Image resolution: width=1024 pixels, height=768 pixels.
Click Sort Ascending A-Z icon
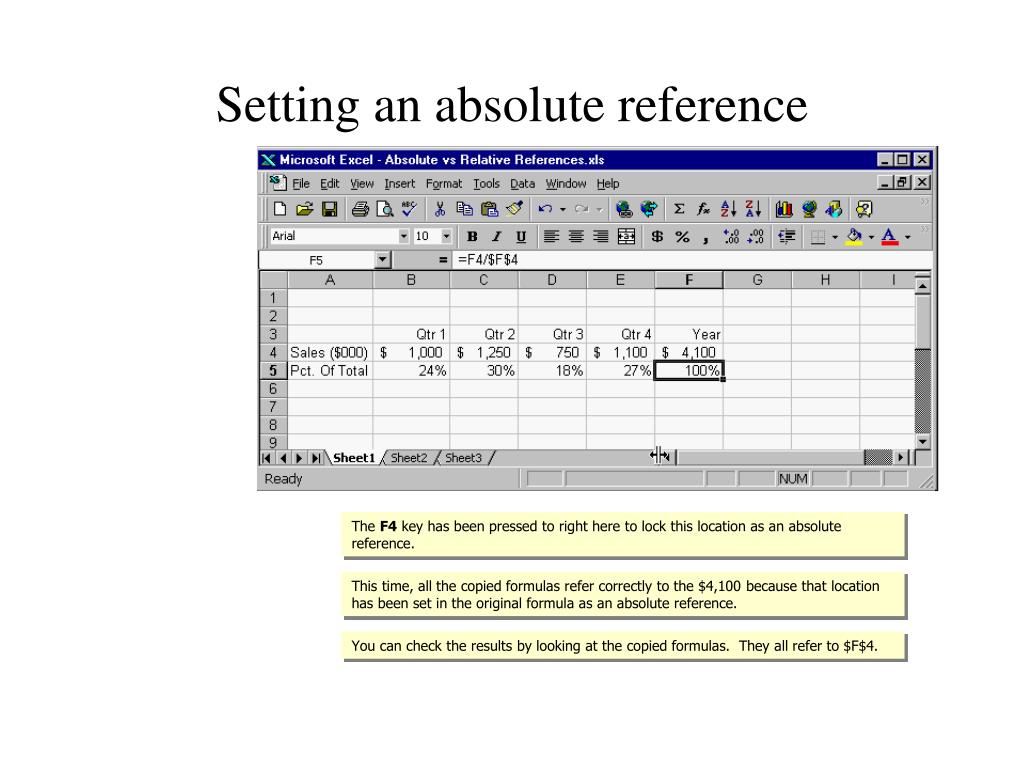728,209
